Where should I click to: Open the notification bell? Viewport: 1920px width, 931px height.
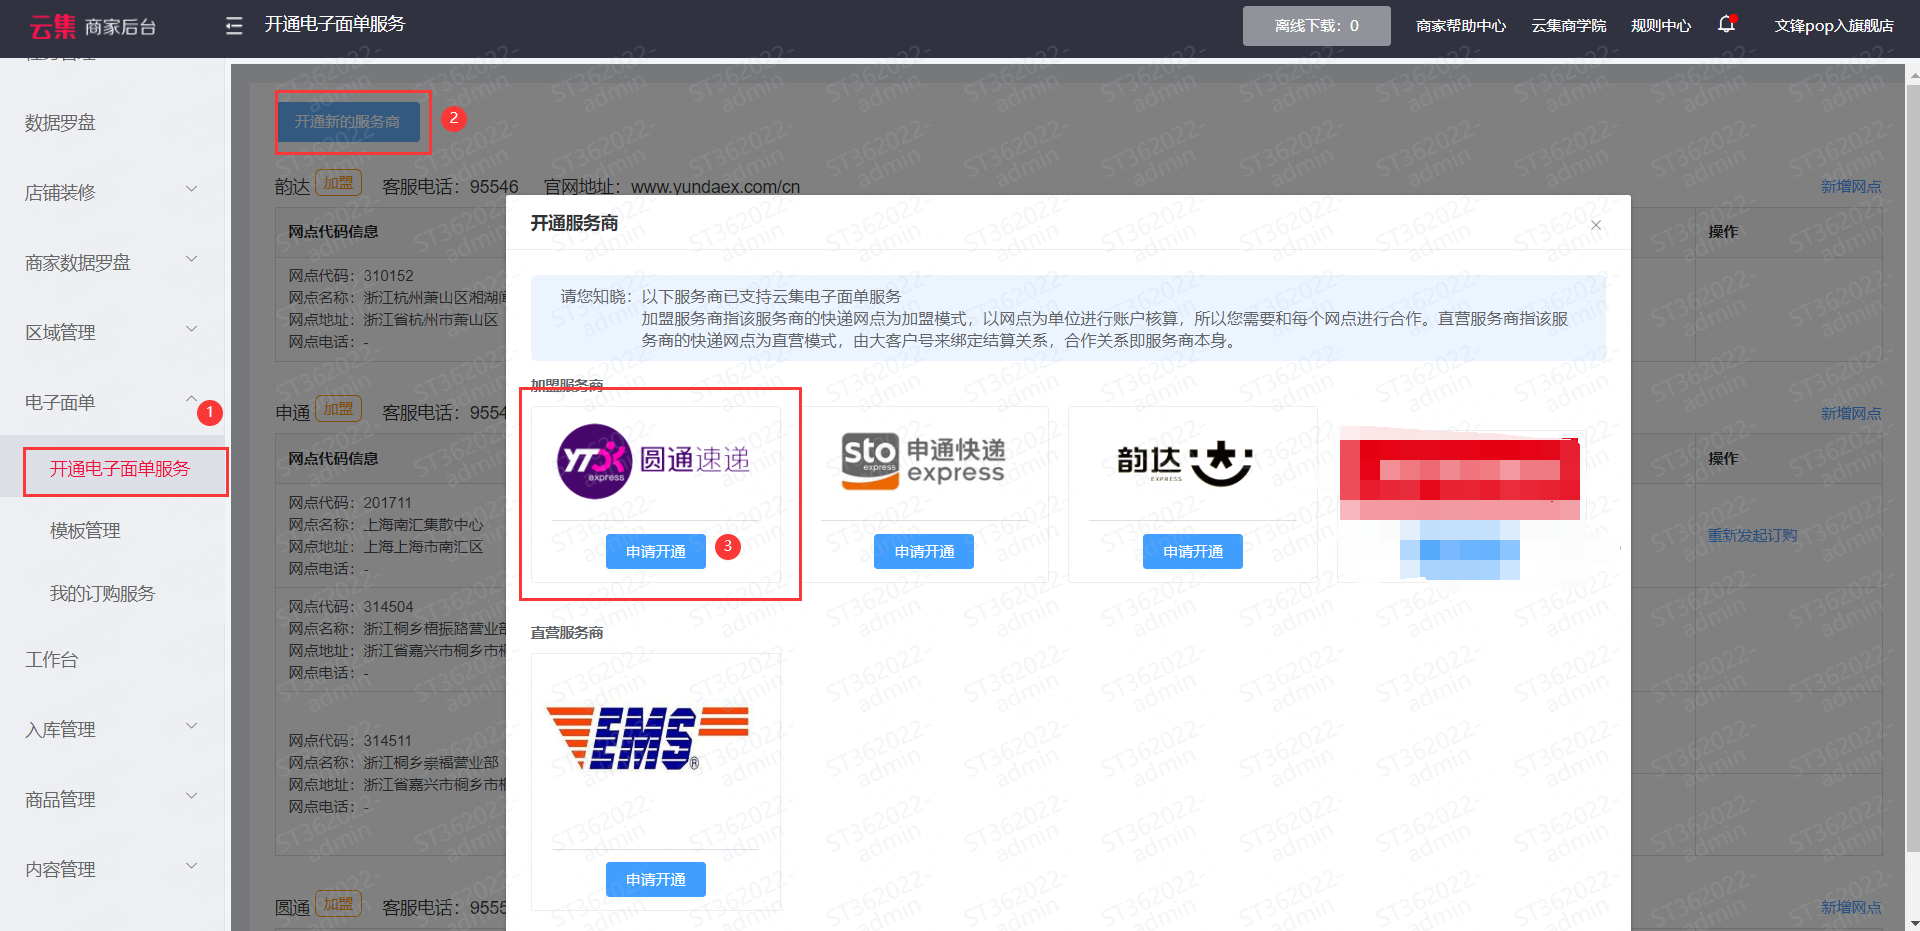(x=1726, y=25)
